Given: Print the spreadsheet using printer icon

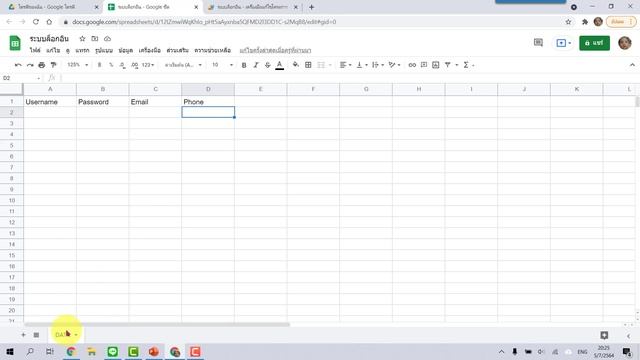Looking at the screenshot, I should 42,65.
